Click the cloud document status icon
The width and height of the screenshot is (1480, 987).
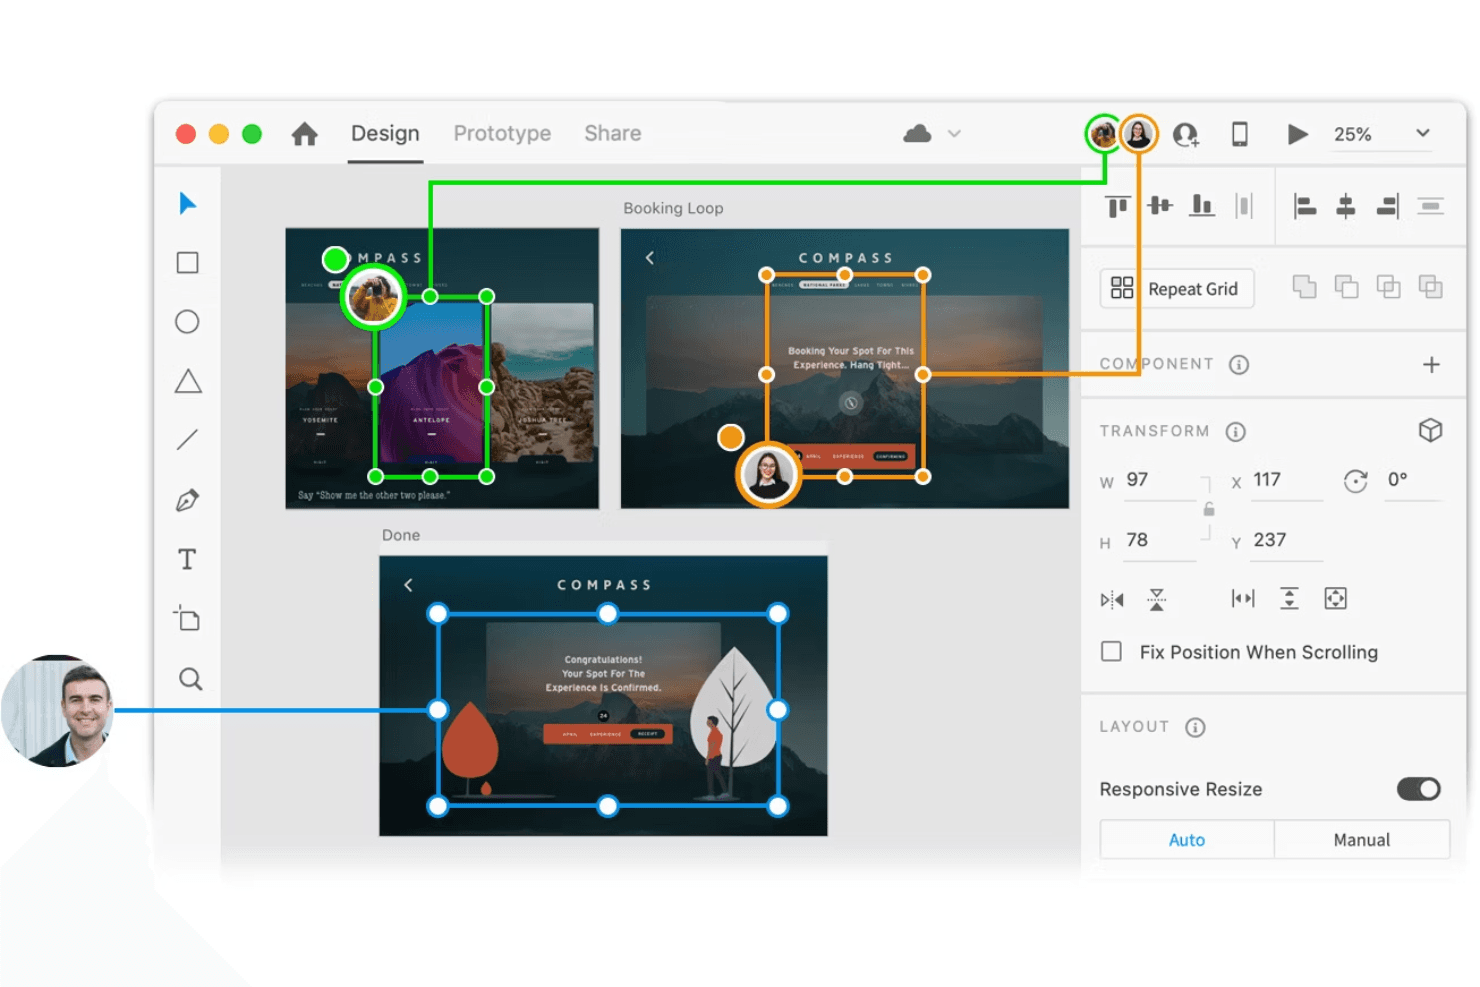point(917,134)
